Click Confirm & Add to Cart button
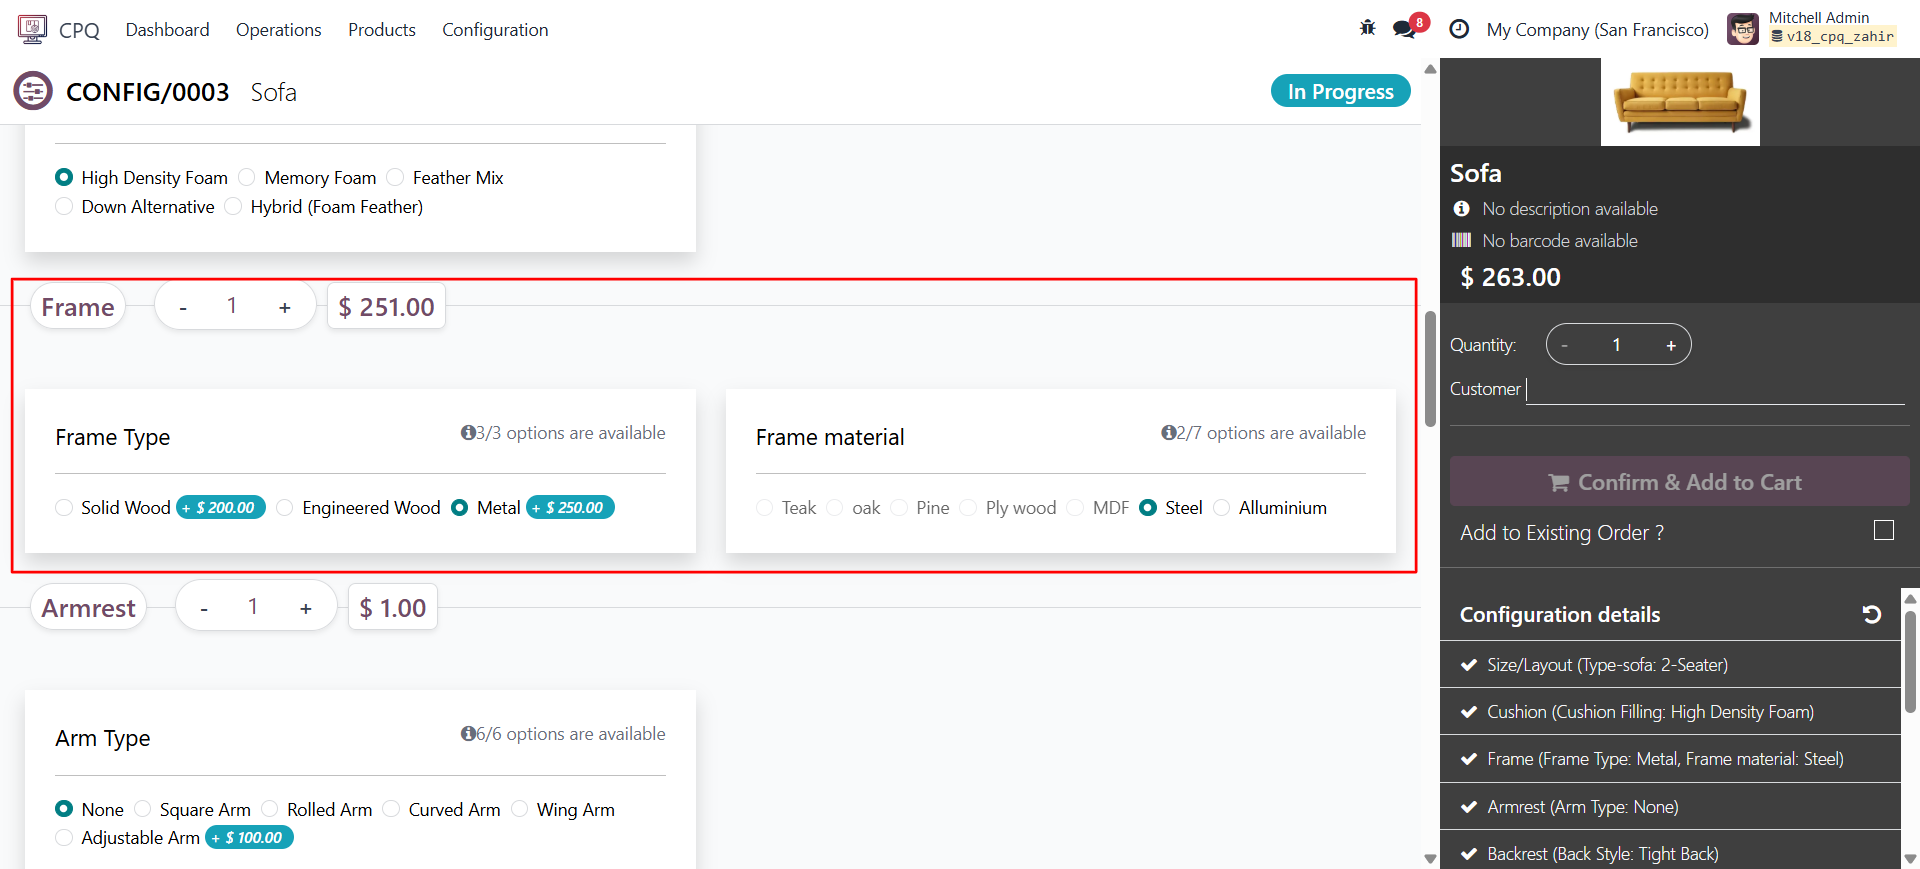Screen dimensions: 1920x869 pyautogui.click(x=1679, y=481)
